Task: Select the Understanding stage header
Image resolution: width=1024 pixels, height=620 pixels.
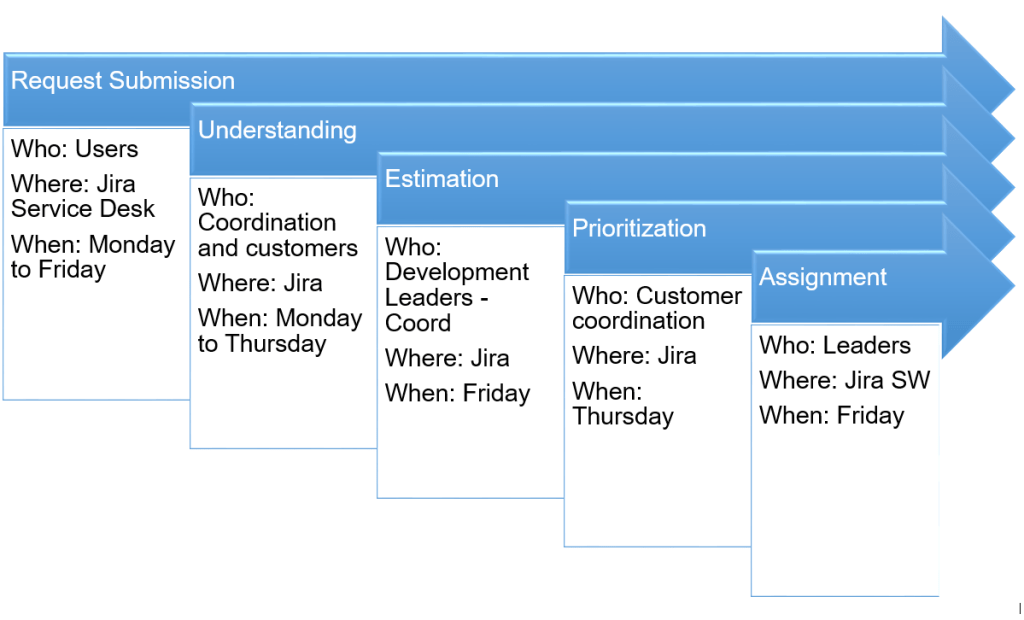Action: [277, 130]
